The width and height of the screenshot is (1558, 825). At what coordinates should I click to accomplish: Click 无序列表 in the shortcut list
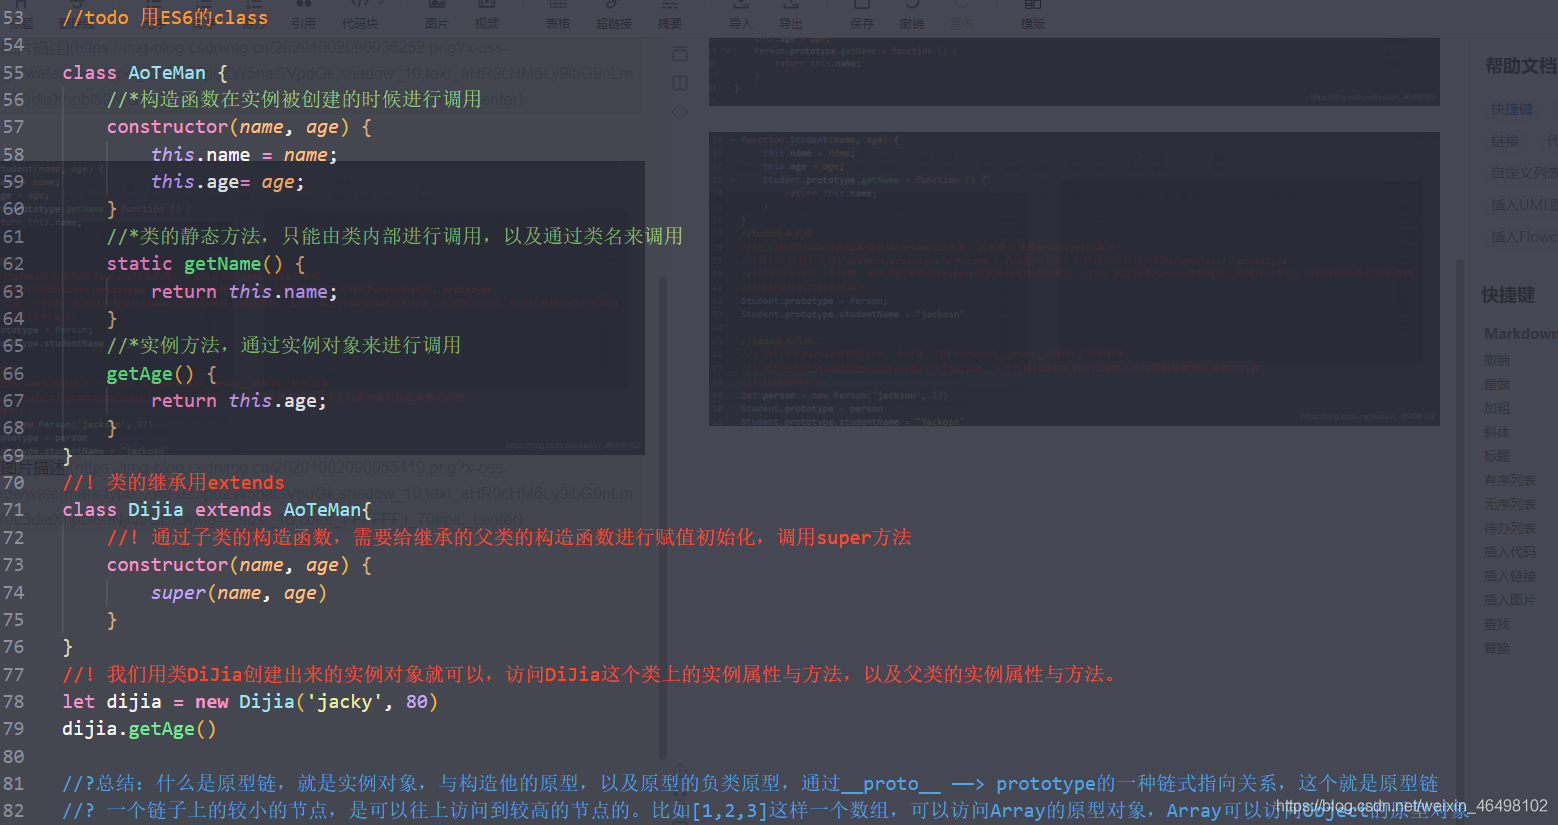[1510, 504]
